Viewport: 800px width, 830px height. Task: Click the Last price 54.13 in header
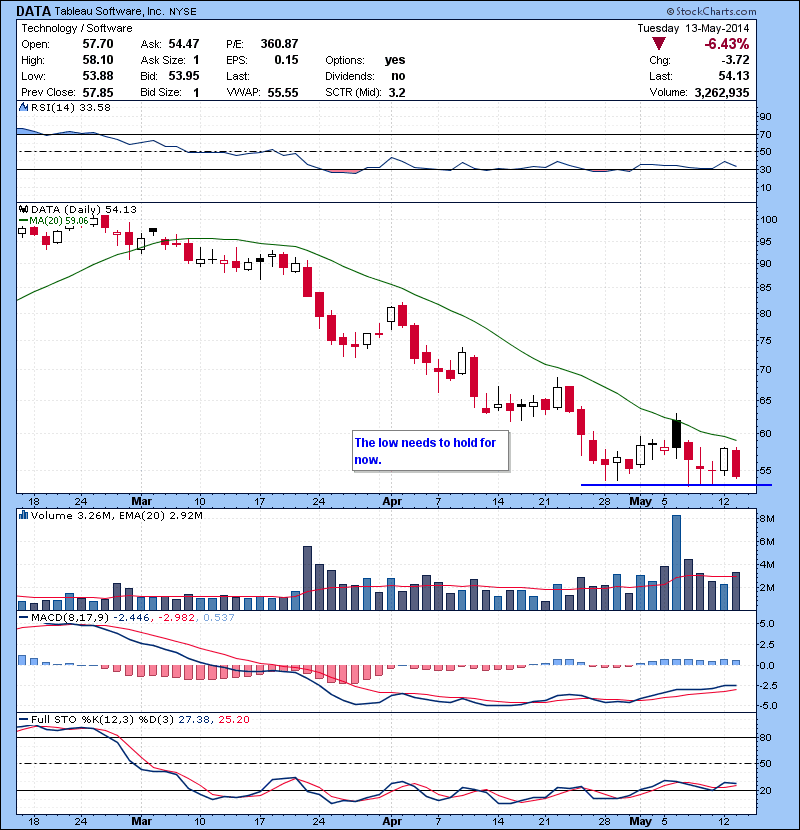(734, 76)
